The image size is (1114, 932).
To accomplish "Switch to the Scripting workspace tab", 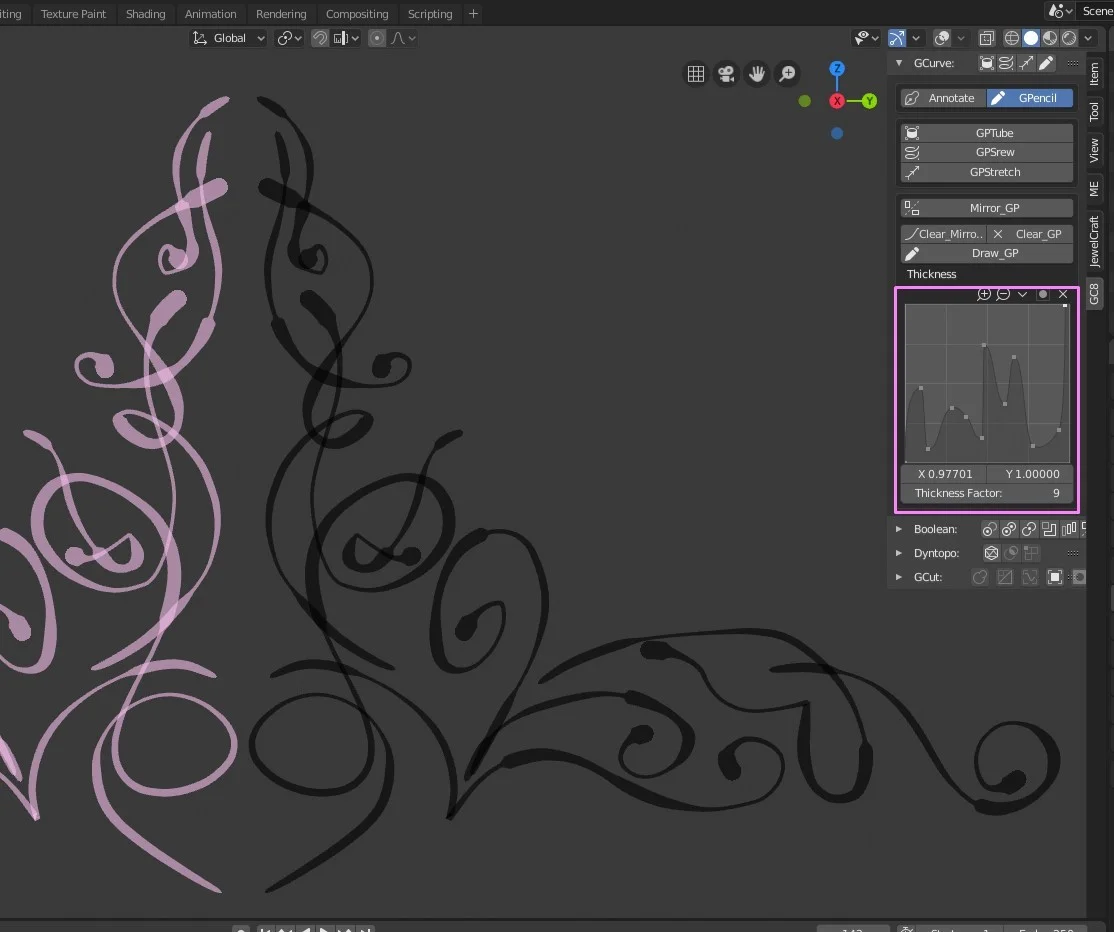I will pos(430,14).
